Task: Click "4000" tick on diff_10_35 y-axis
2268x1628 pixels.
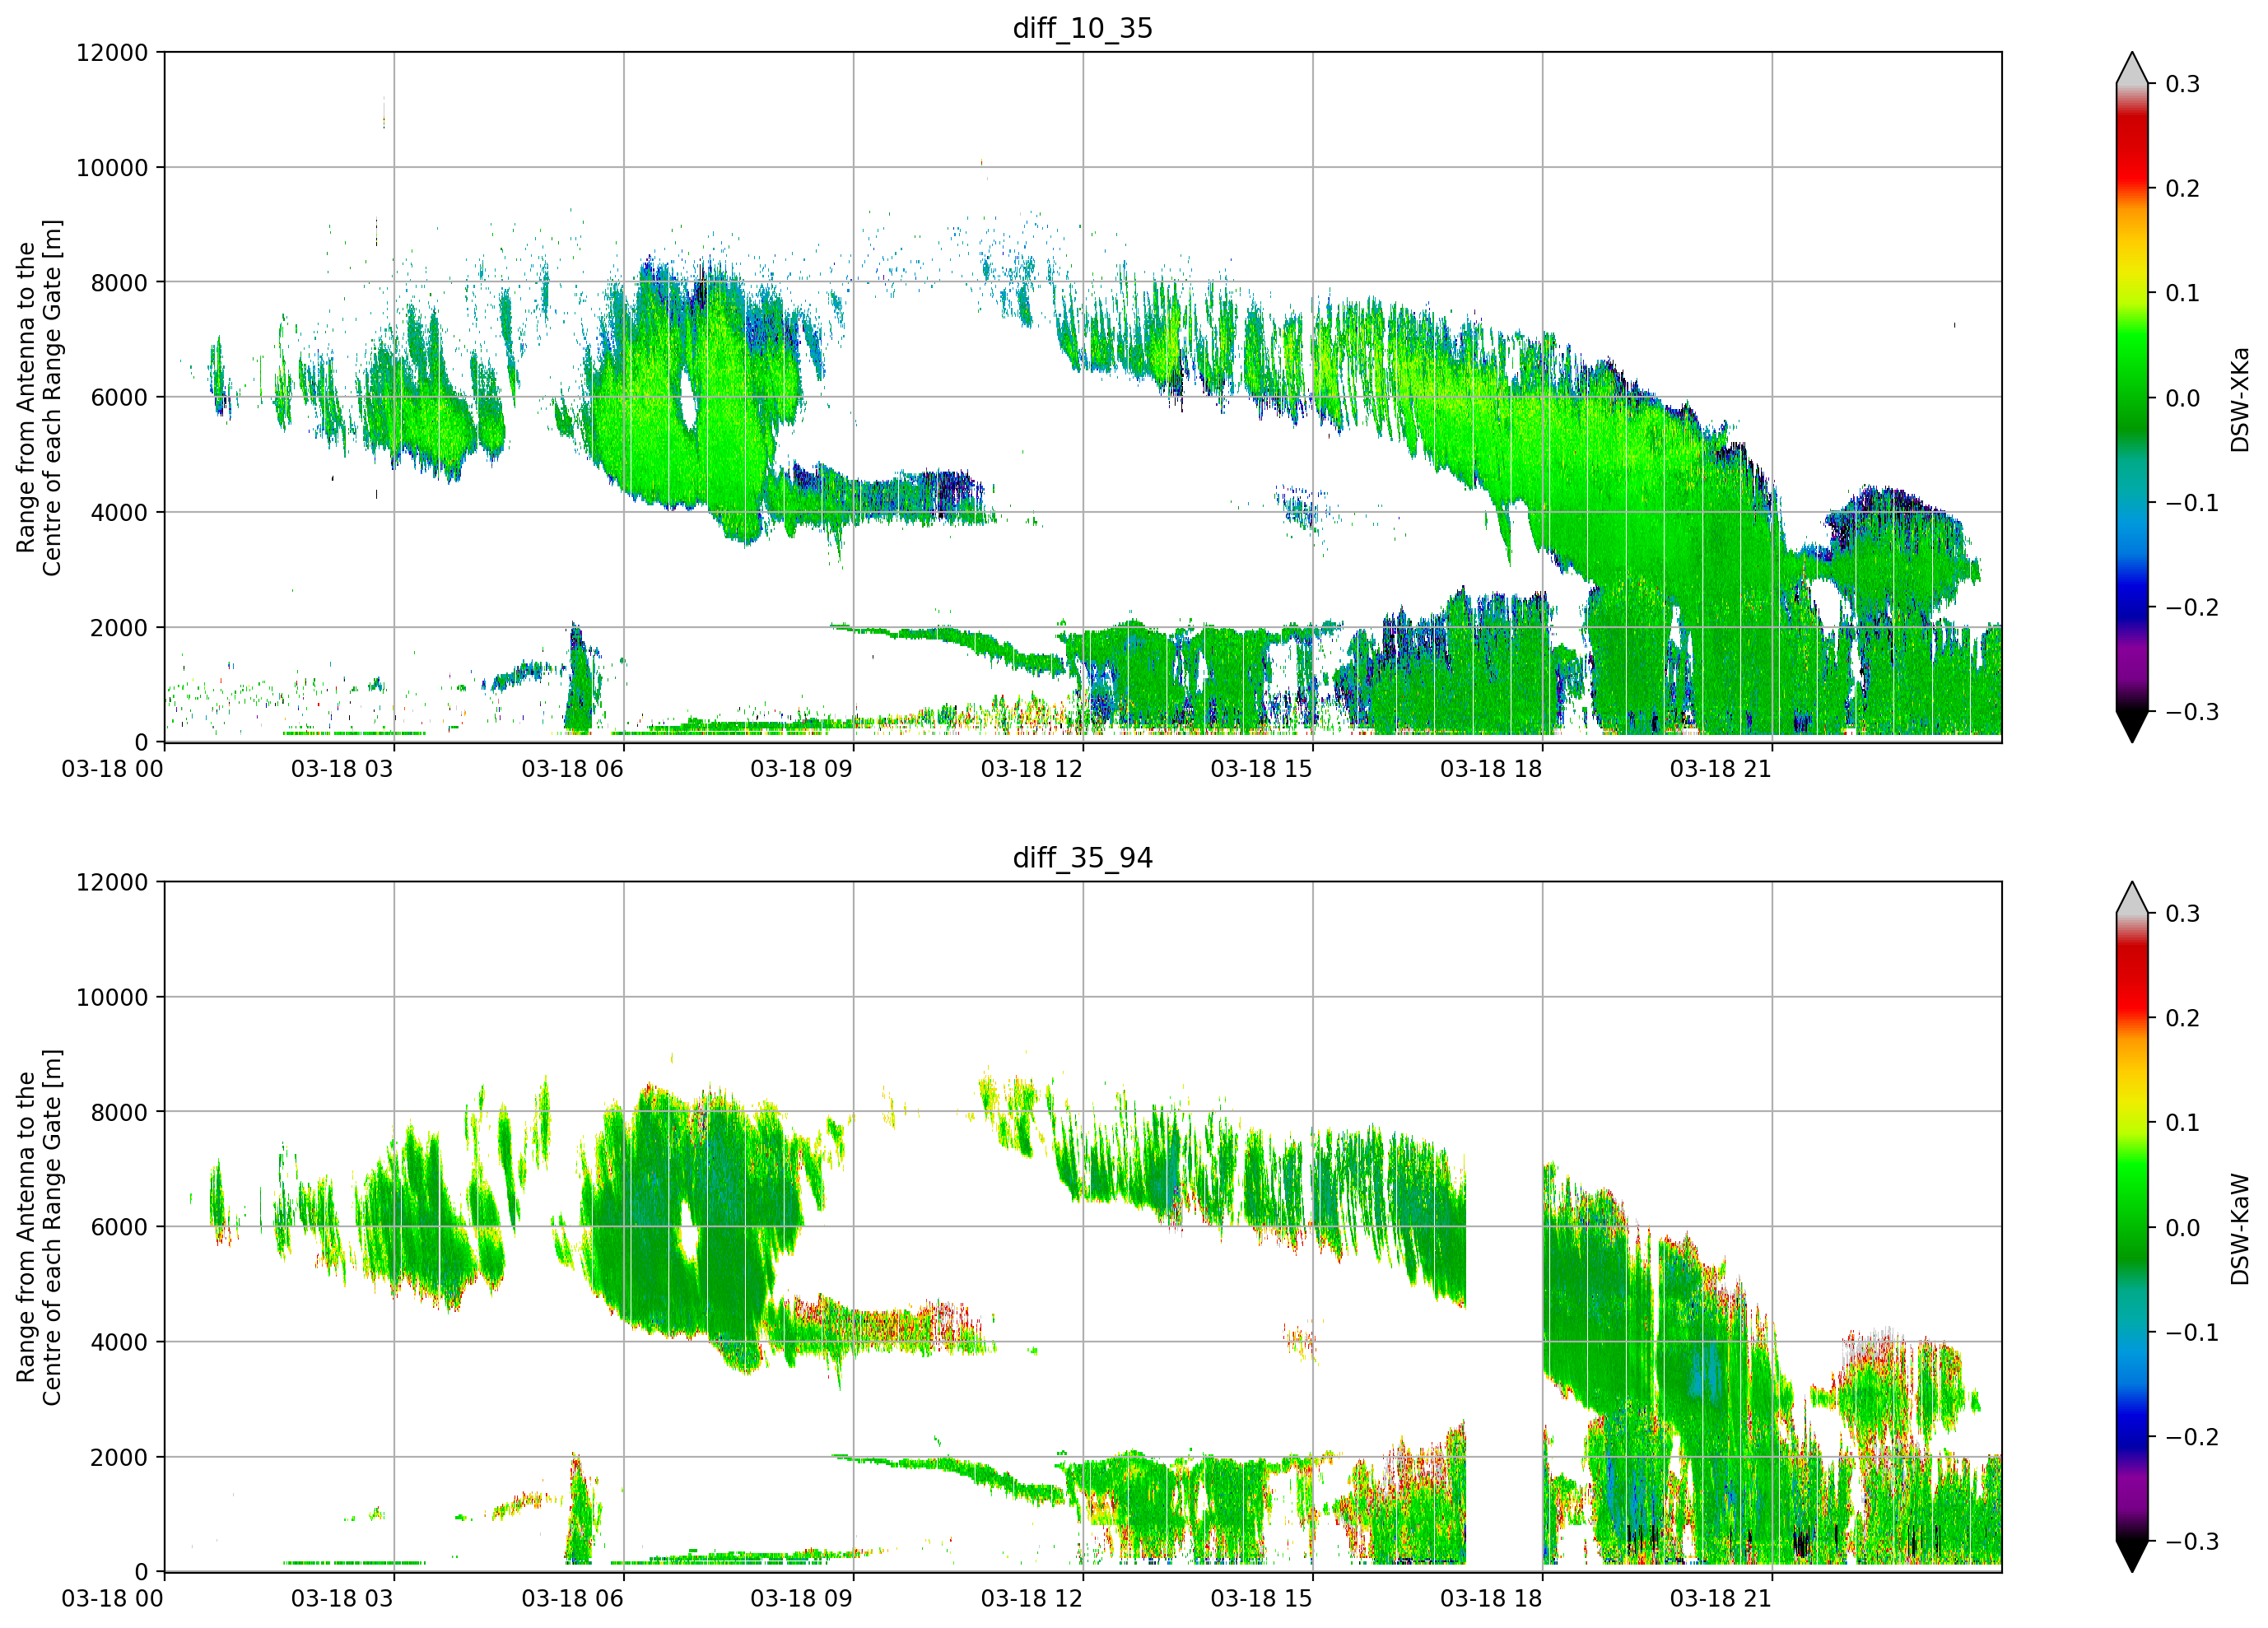Action: tap(119, 512)
